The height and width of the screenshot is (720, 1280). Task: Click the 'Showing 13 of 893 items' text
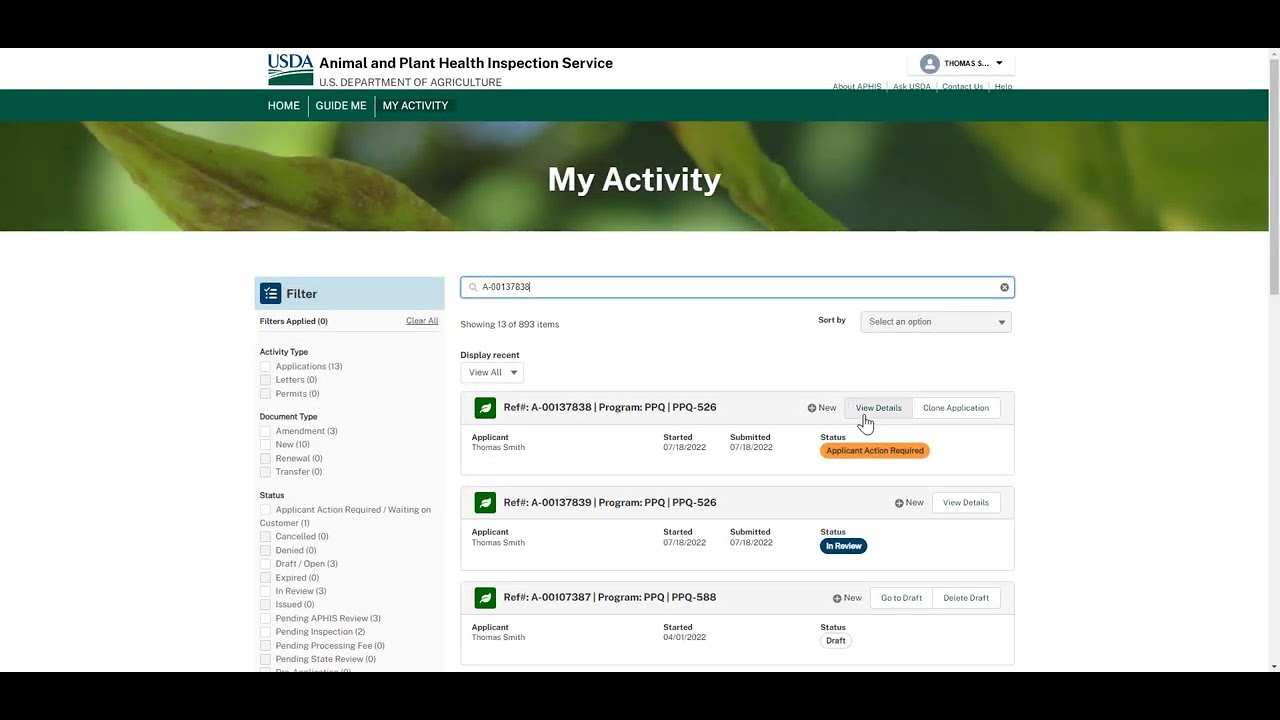coord(510,325)
